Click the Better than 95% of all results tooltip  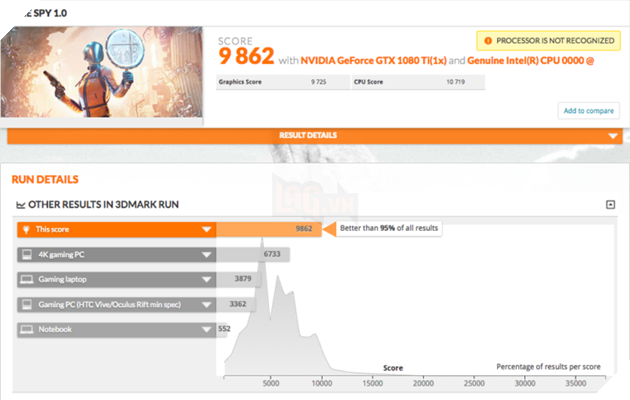(x=389, y=228)
